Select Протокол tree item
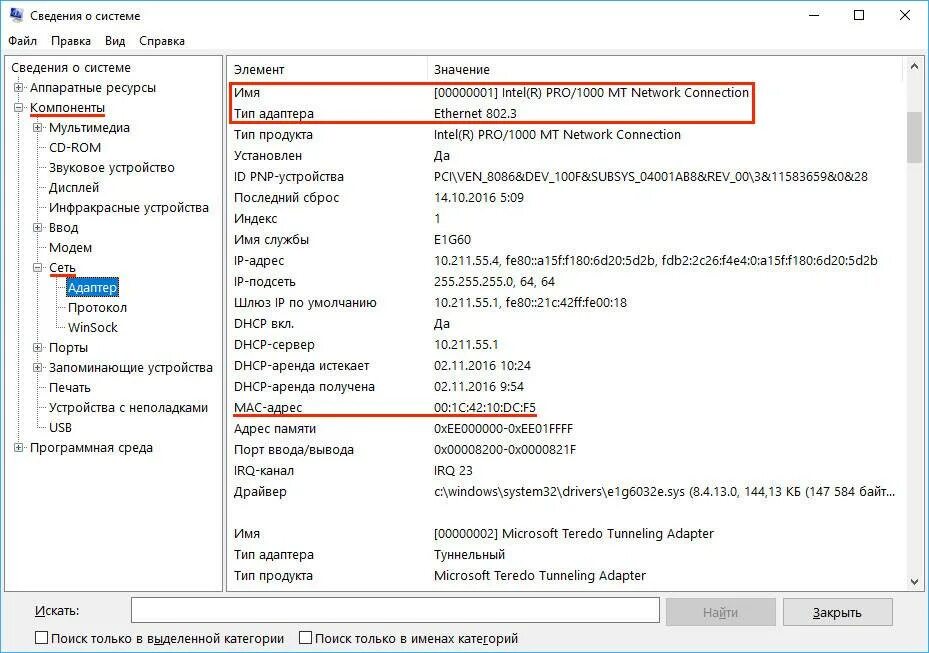The height and width of the screenshot is (653, 929). [x=97, y=308]
